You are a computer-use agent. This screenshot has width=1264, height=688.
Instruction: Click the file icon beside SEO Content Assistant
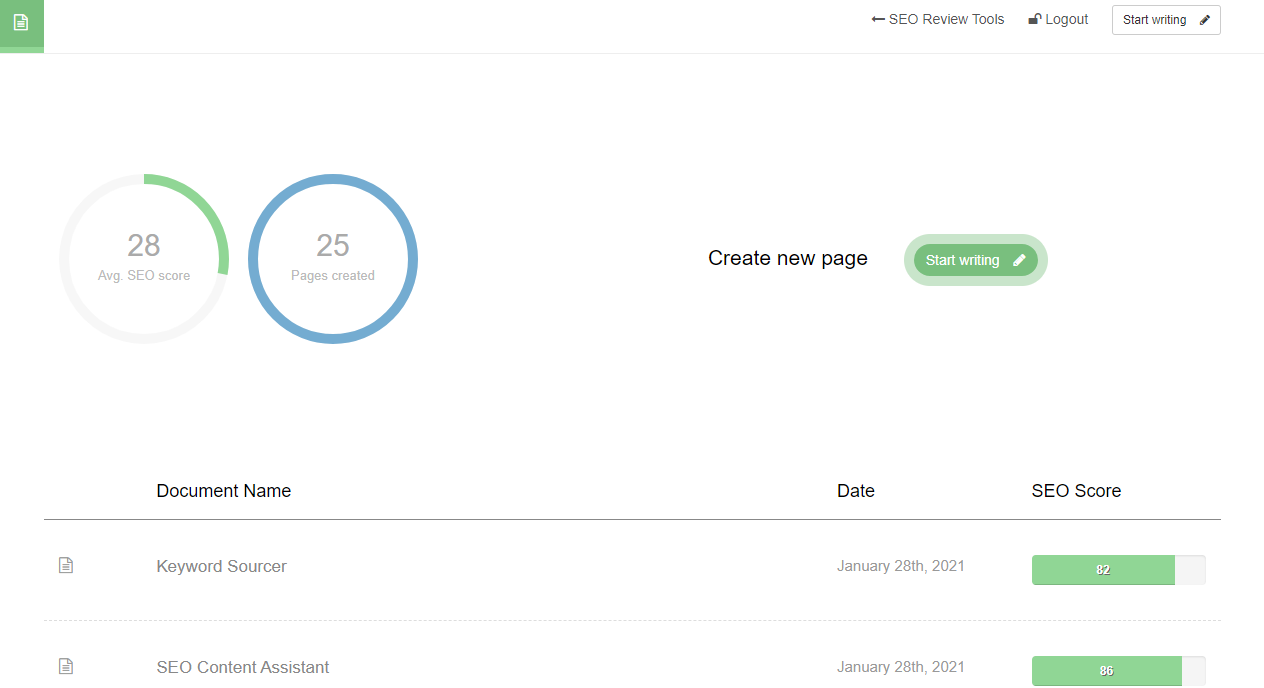(66, 664)
